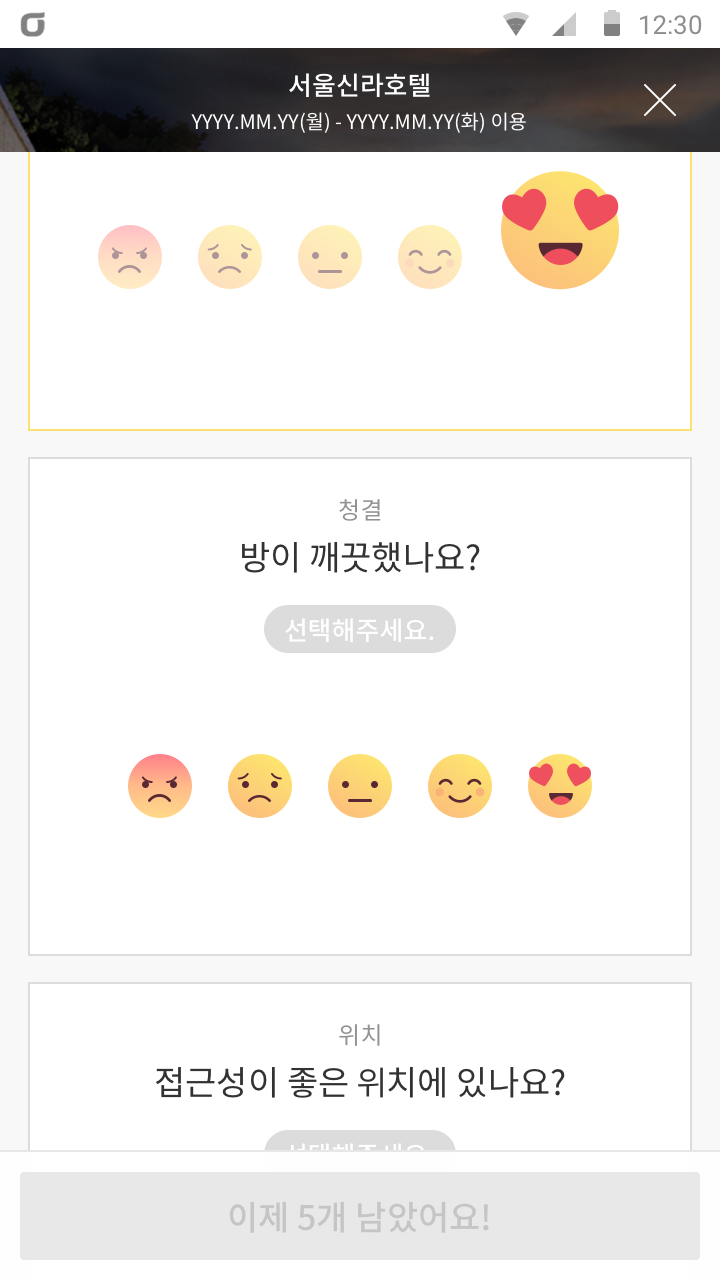This screenshot has height=1280, width=720.
Task: Close the hotel review screen
Action: click(660, 100)
